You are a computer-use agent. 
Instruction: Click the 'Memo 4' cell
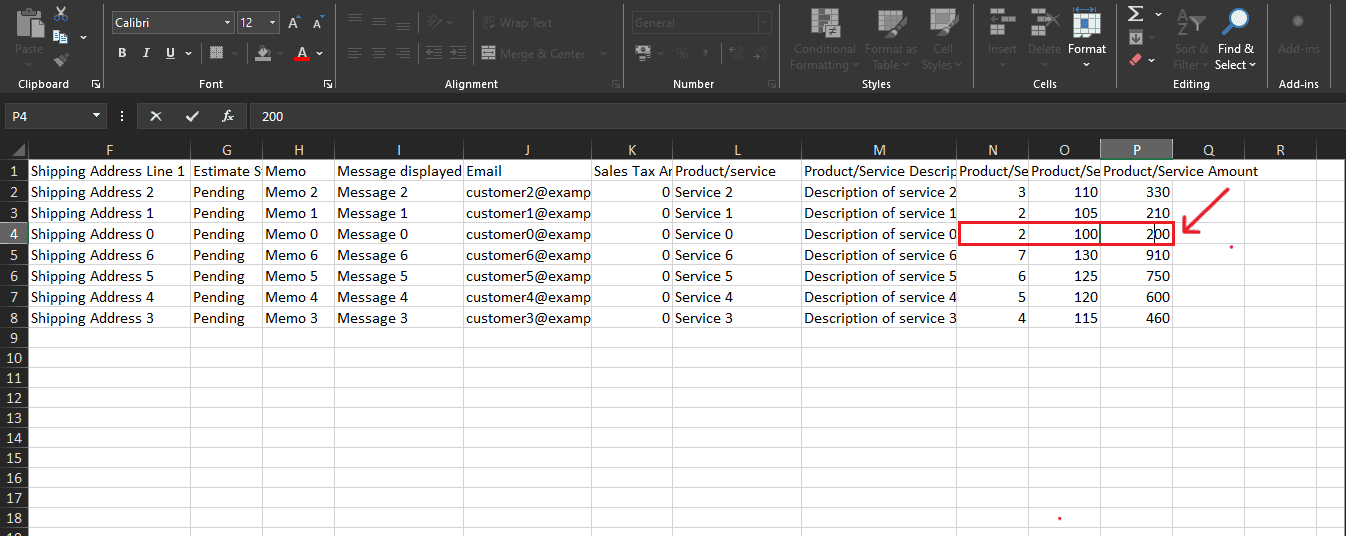coord(298,297)
